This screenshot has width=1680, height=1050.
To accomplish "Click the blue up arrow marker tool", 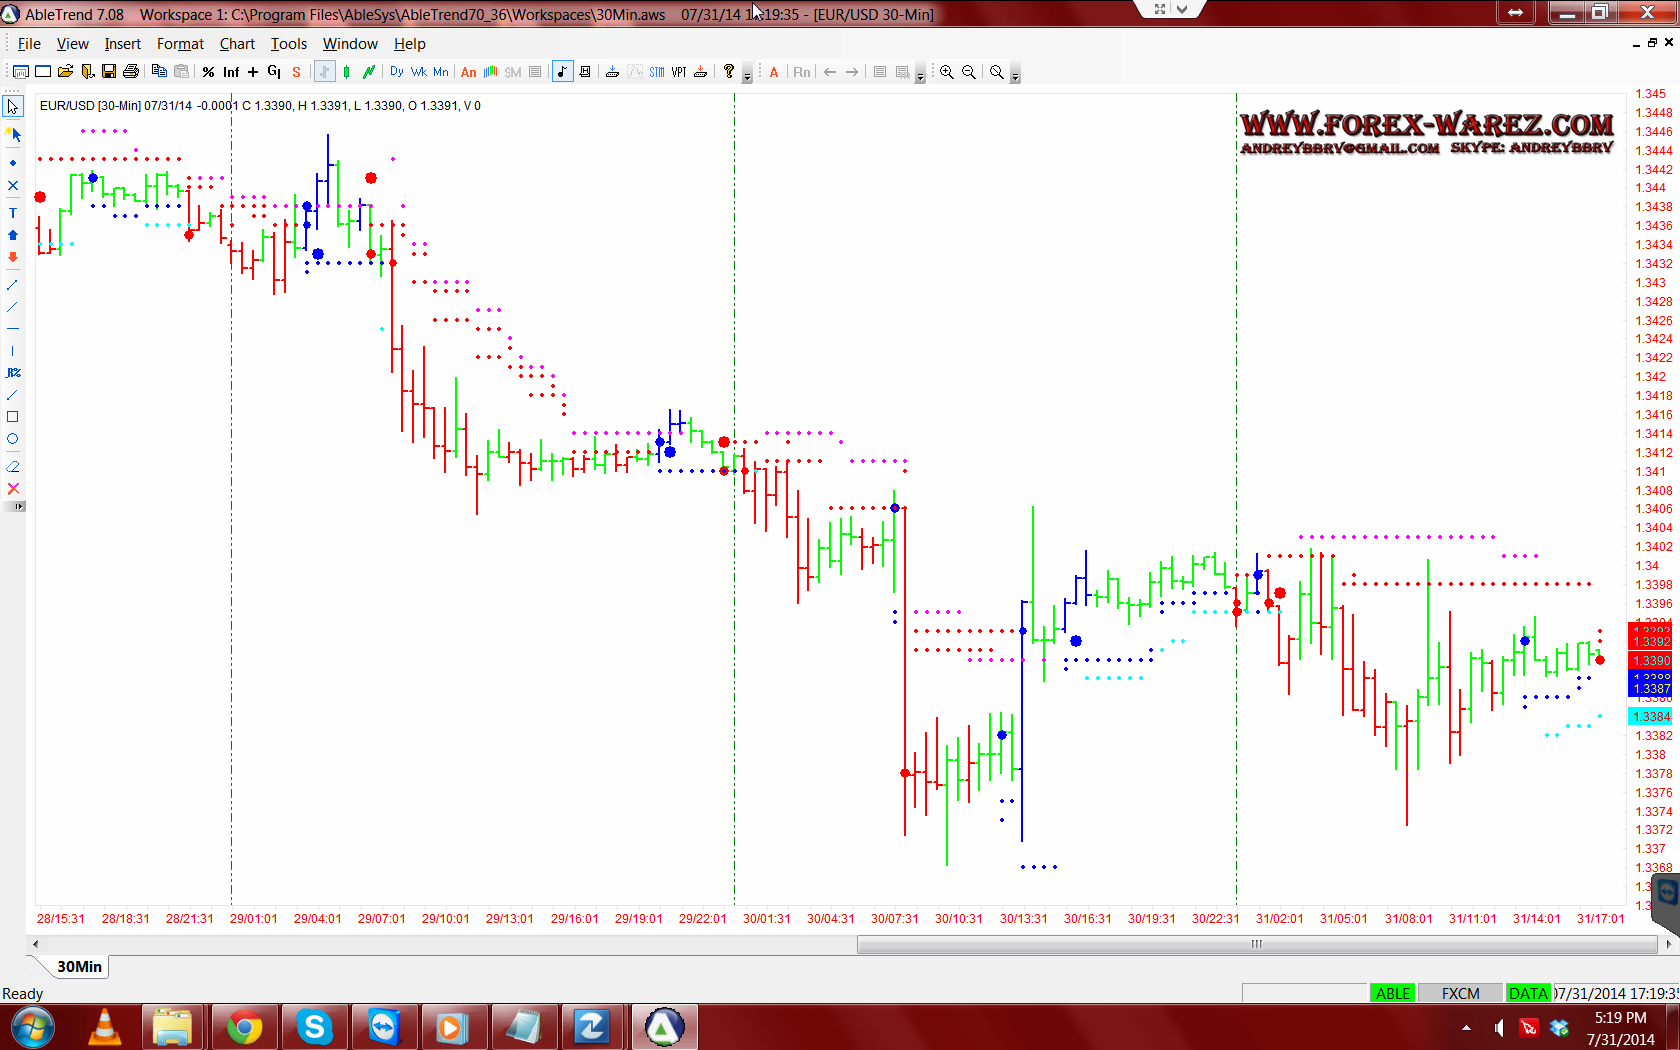I will (x=13, y=235).
